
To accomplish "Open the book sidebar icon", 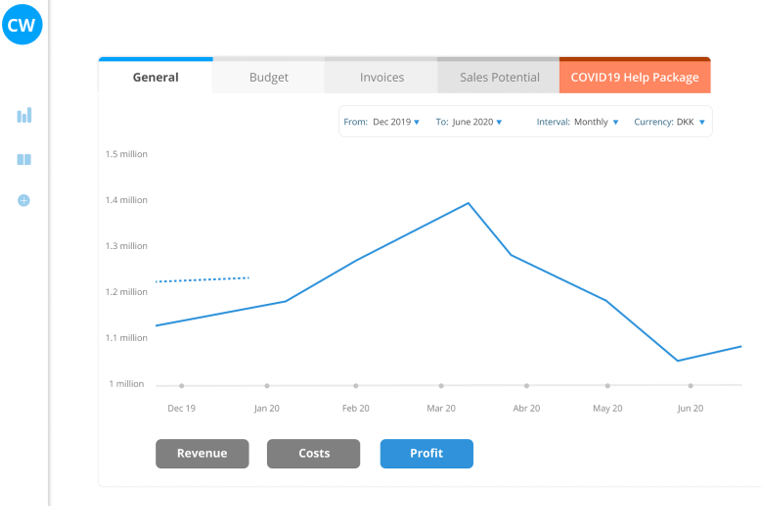I will click(x=24, y=159).
